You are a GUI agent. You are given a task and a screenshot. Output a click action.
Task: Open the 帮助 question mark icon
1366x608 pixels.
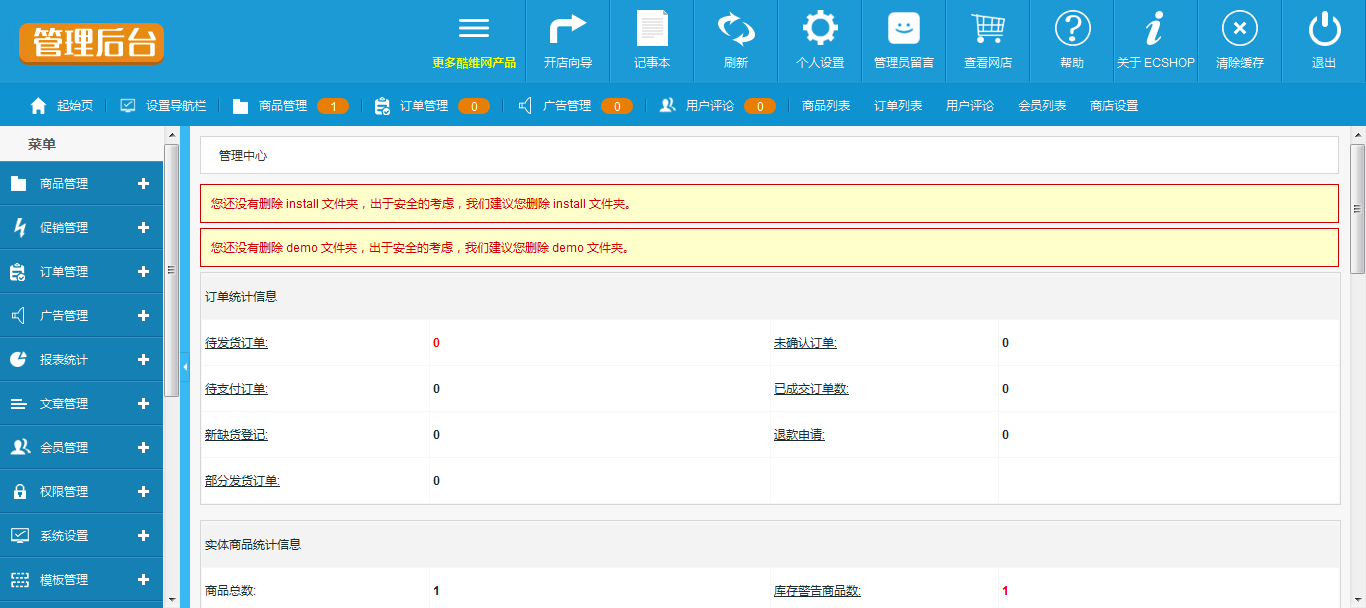(1072, 29)
